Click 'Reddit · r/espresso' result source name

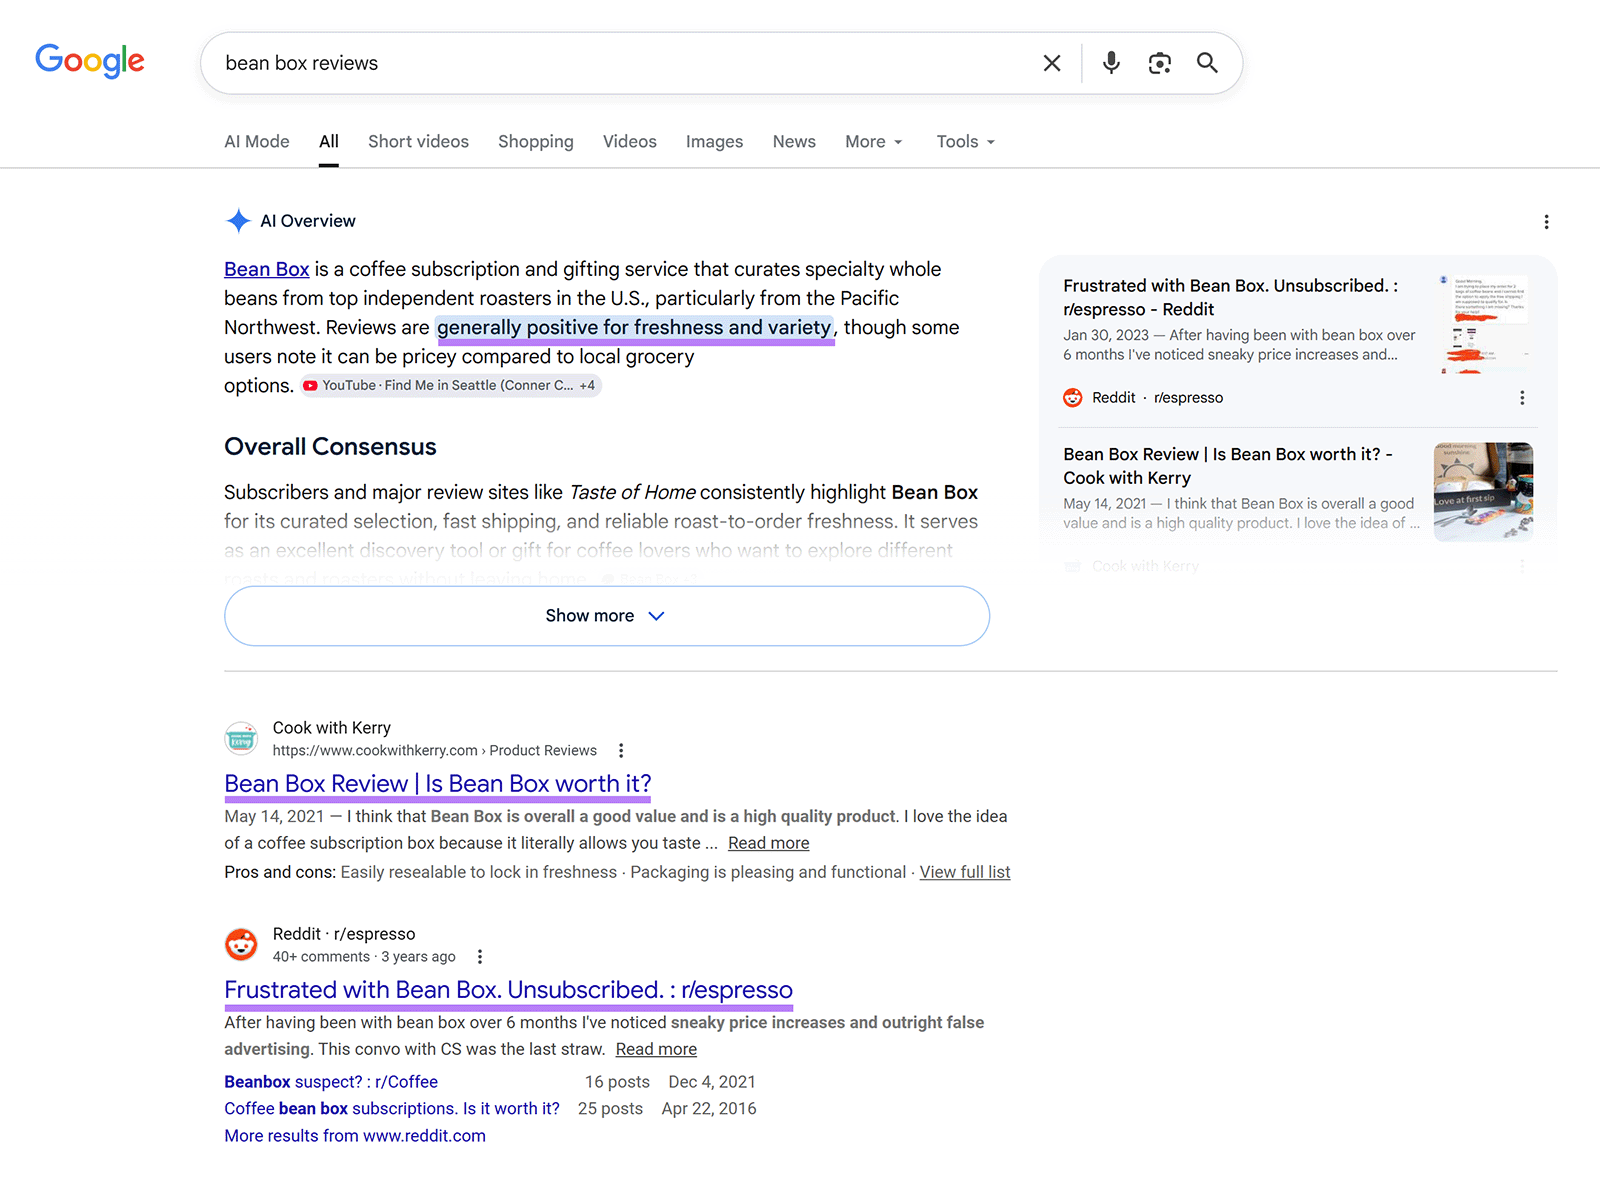(x=344, y=934)
